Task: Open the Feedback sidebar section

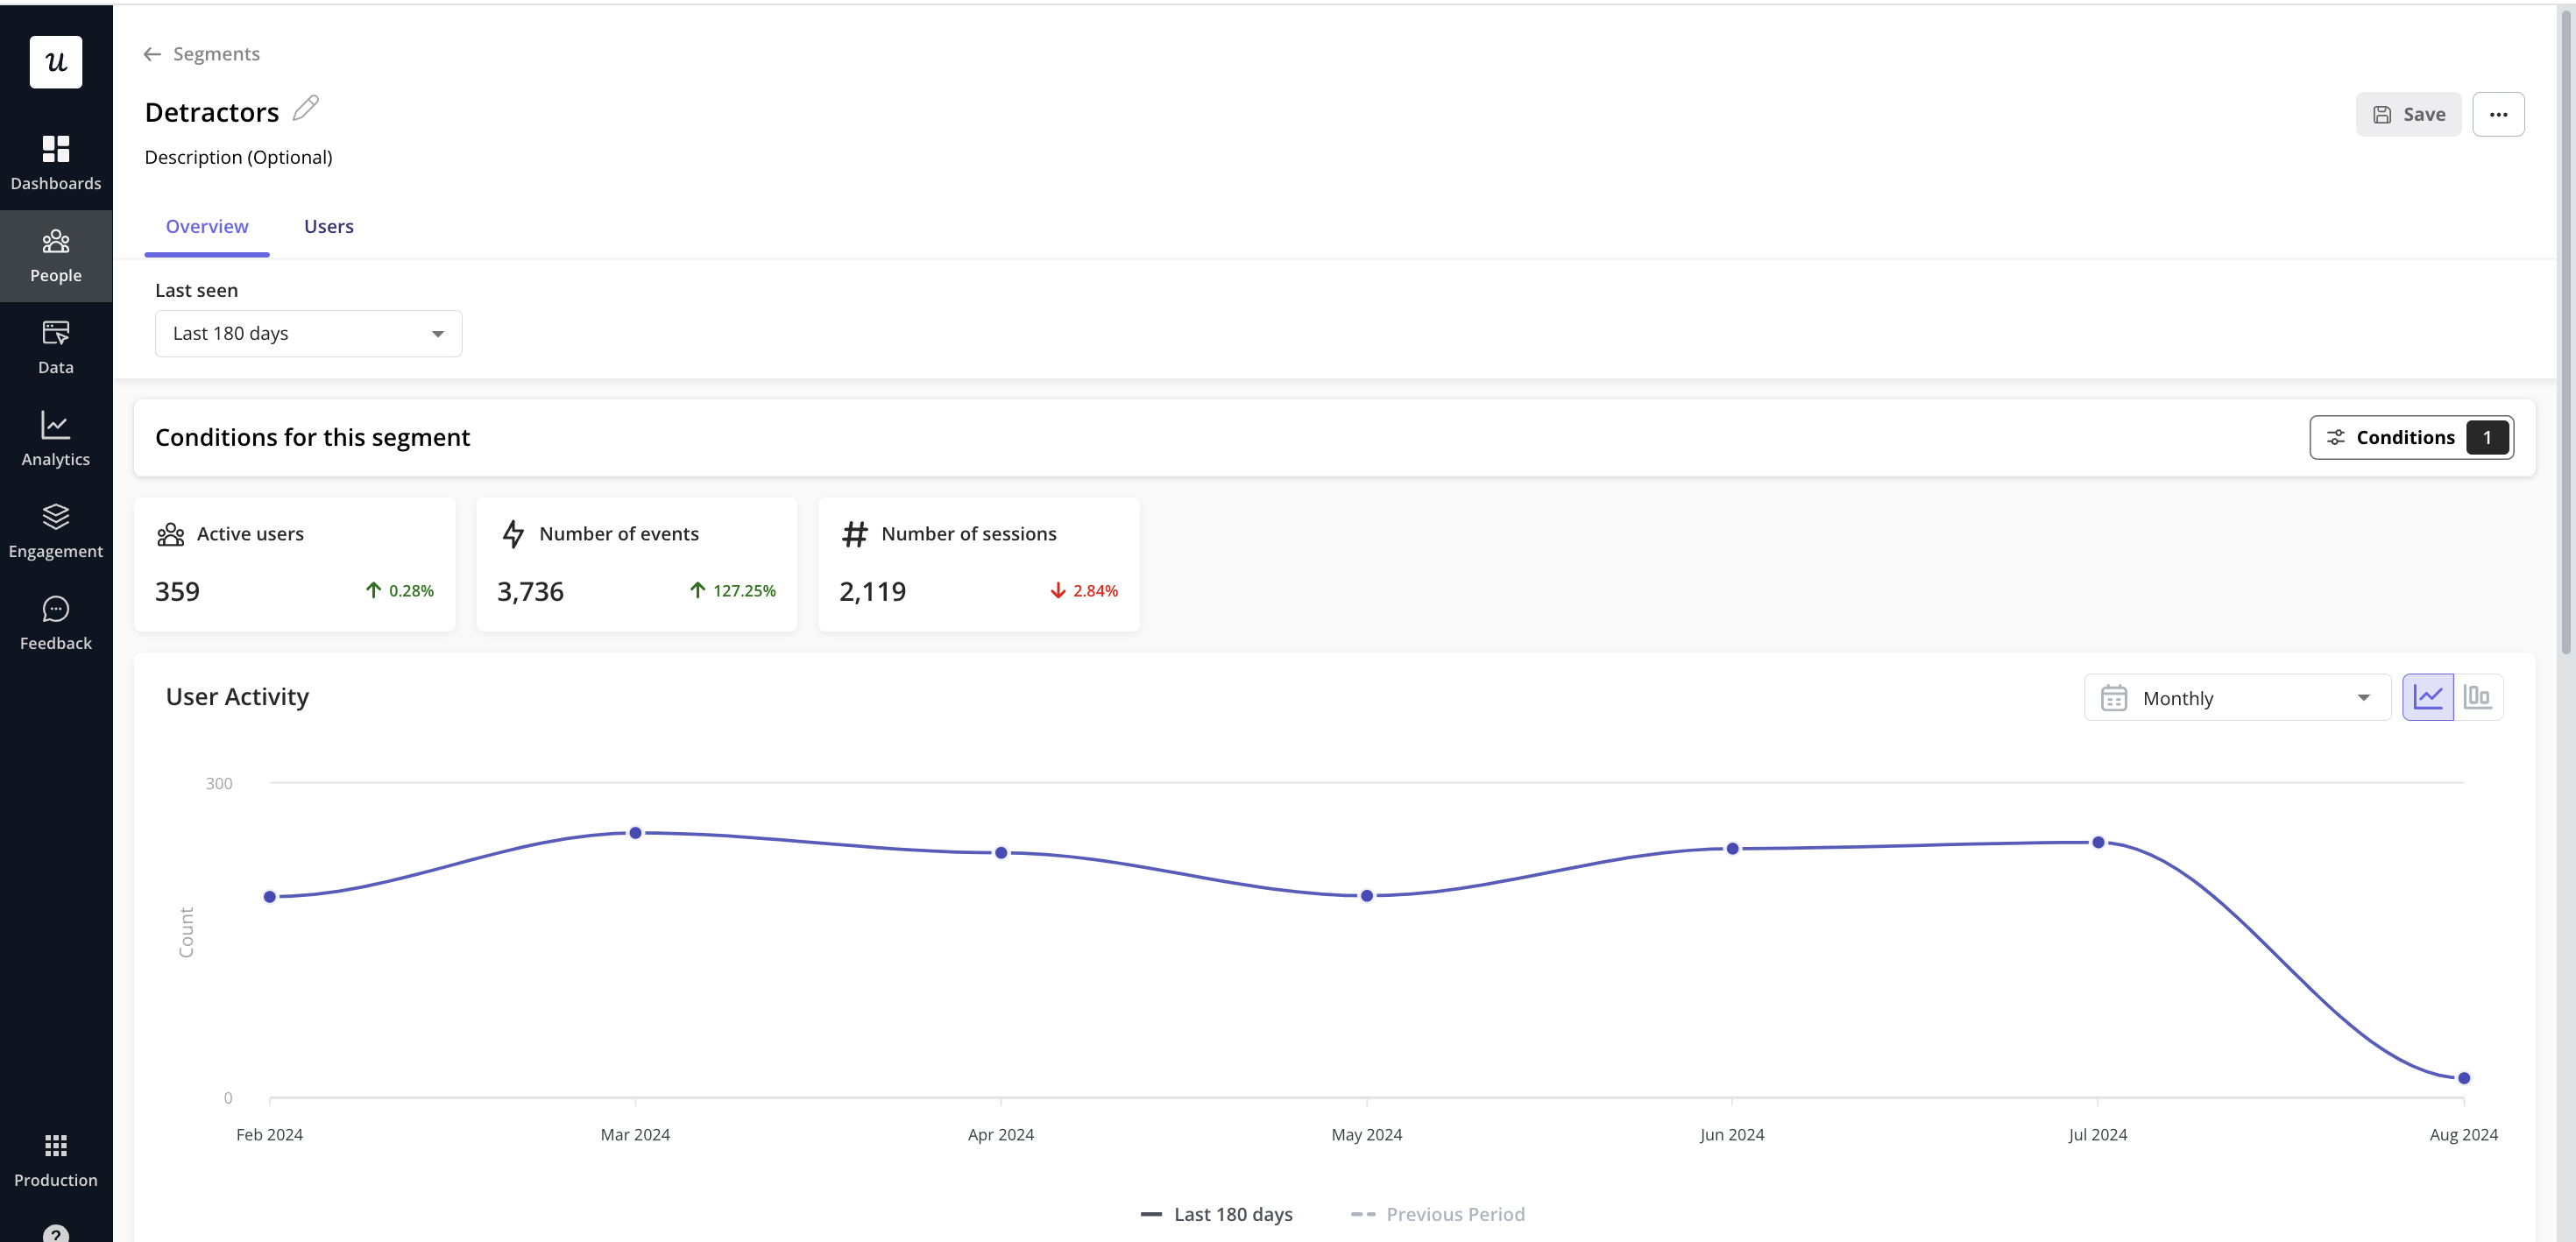Action: pyautogui.click(x=56, y=622)
